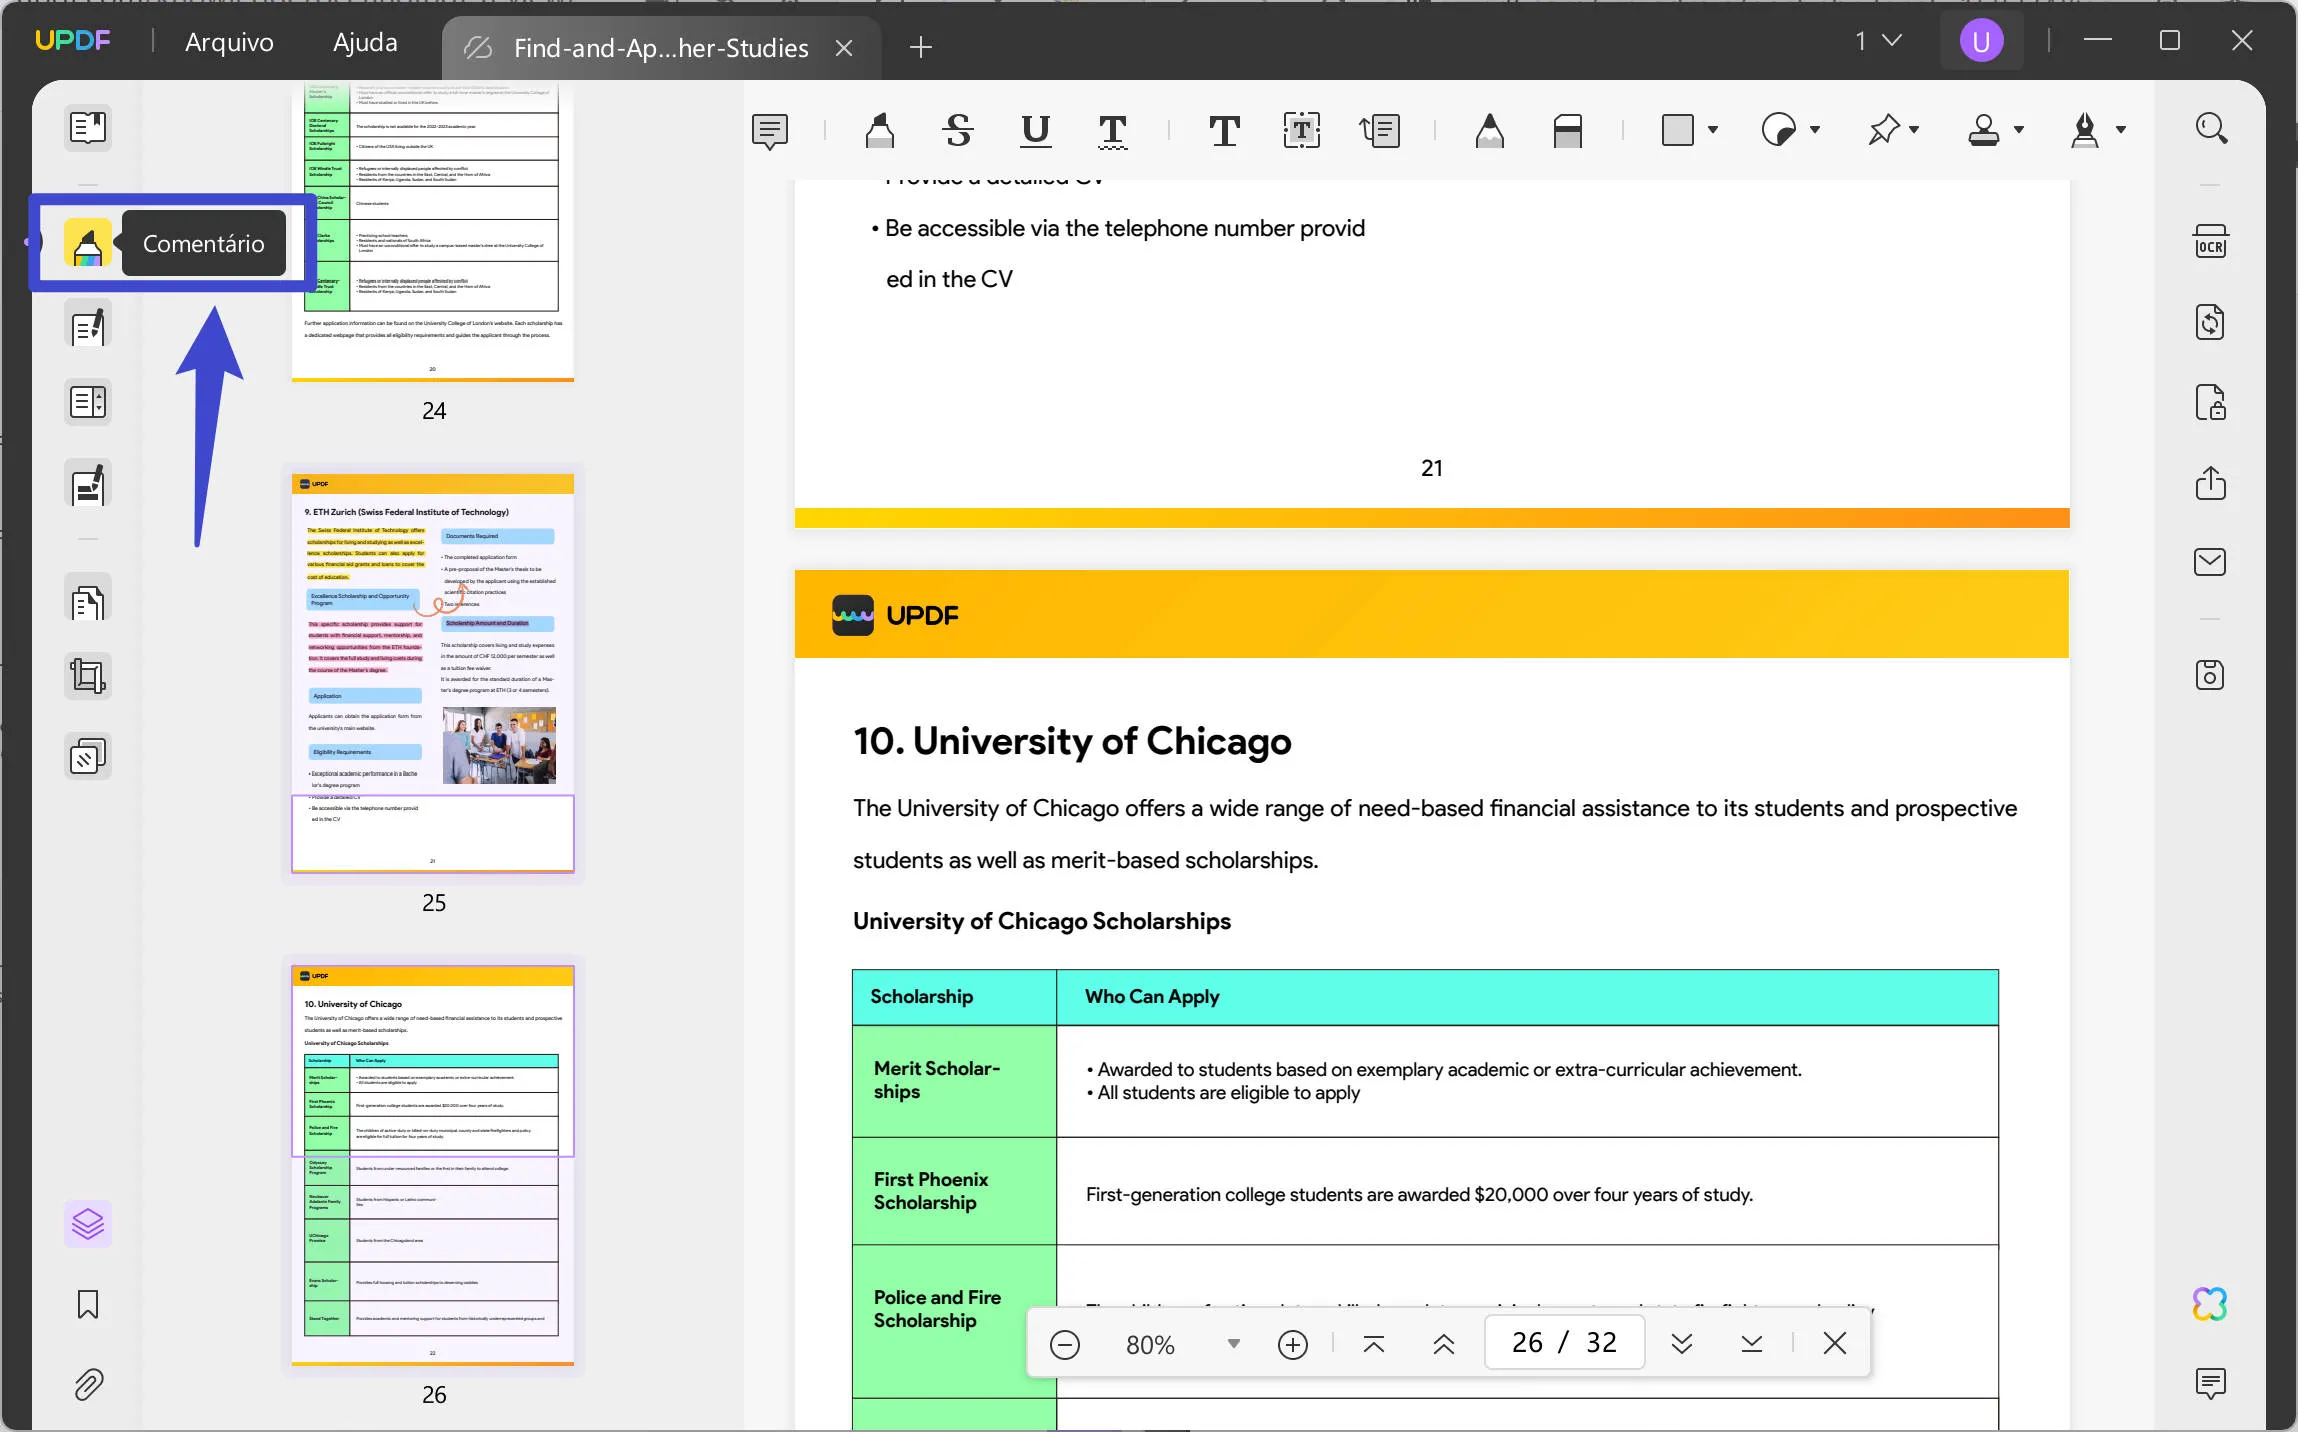Screen dimensions: 2298x1432
Task: Select the search tool in toolbar
Action: point(2211,129)
